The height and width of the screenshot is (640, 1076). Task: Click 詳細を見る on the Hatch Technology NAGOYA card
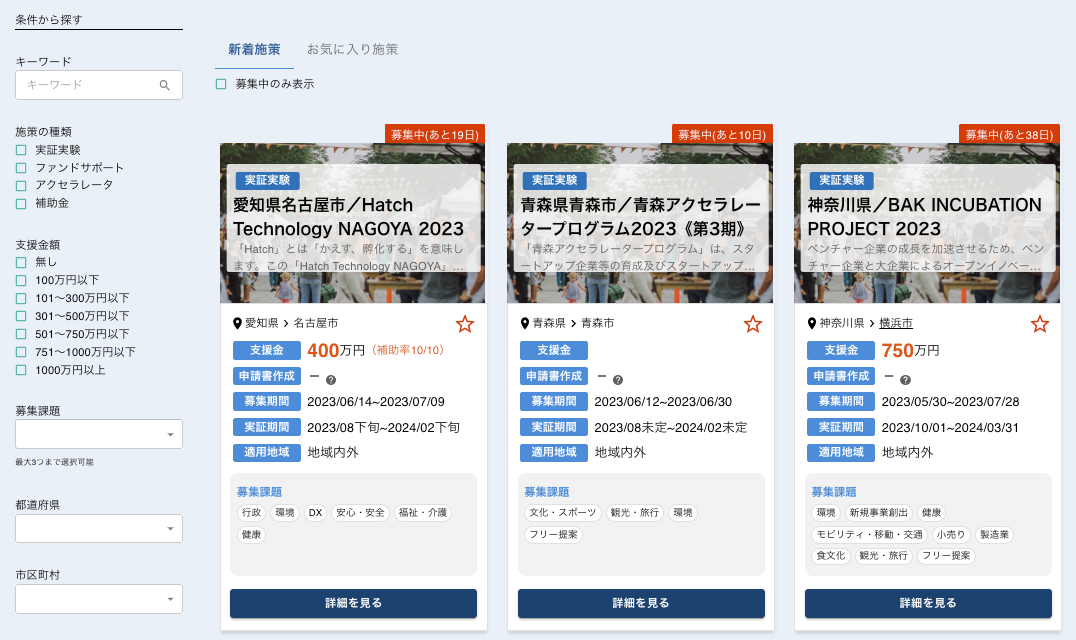pos(353,603)
